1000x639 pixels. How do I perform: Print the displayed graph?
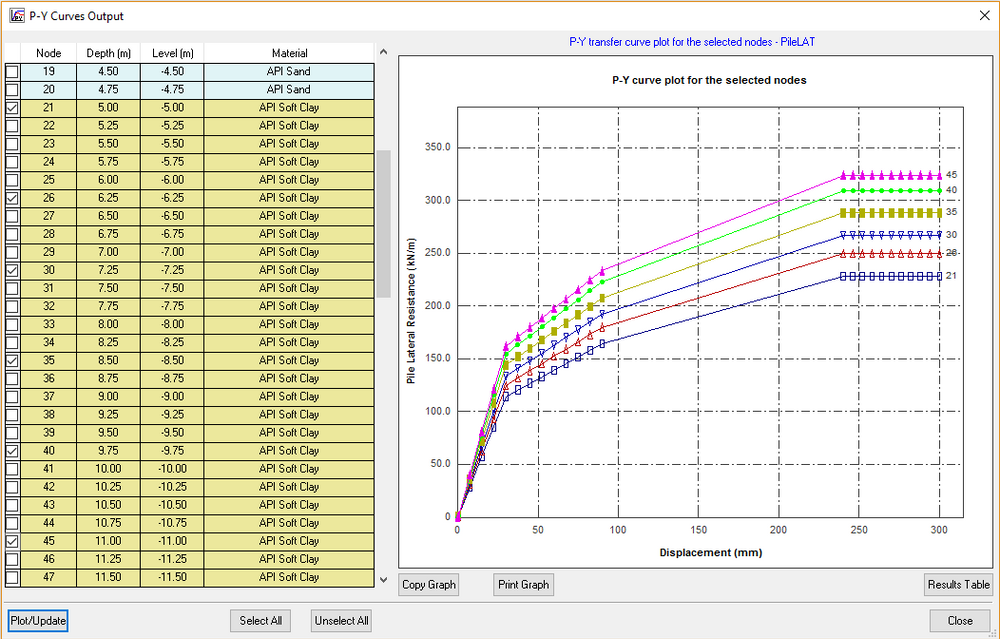coord(523,584)
